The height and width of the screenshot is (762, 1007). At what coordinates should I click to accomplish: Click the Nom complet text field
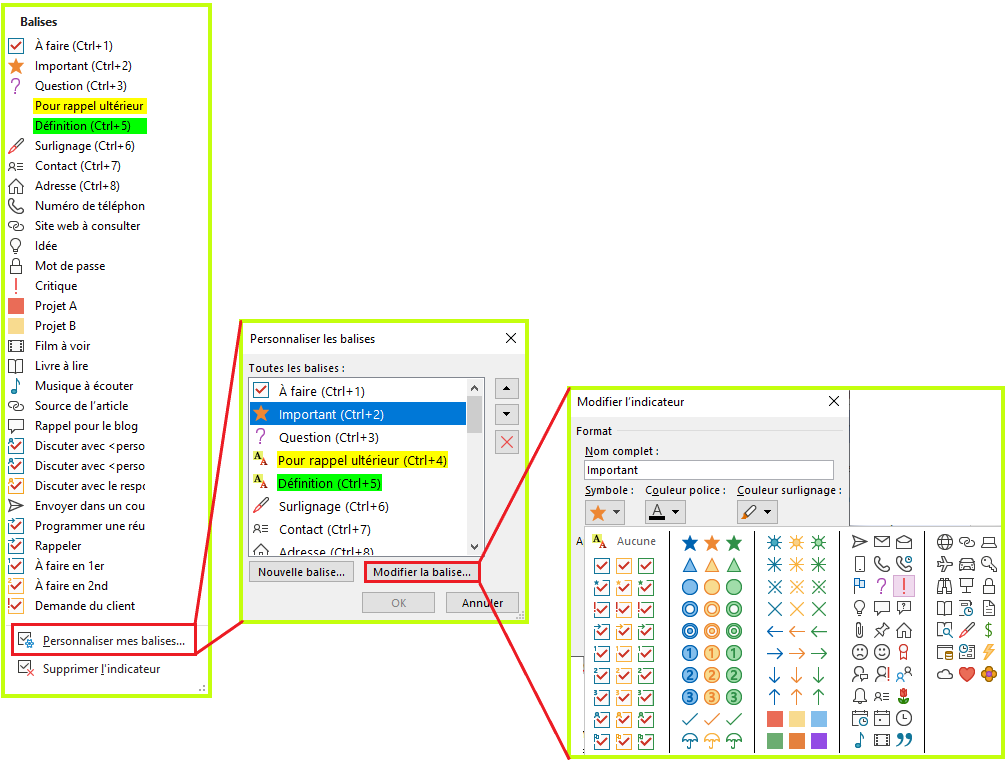(x=708, y=470)
